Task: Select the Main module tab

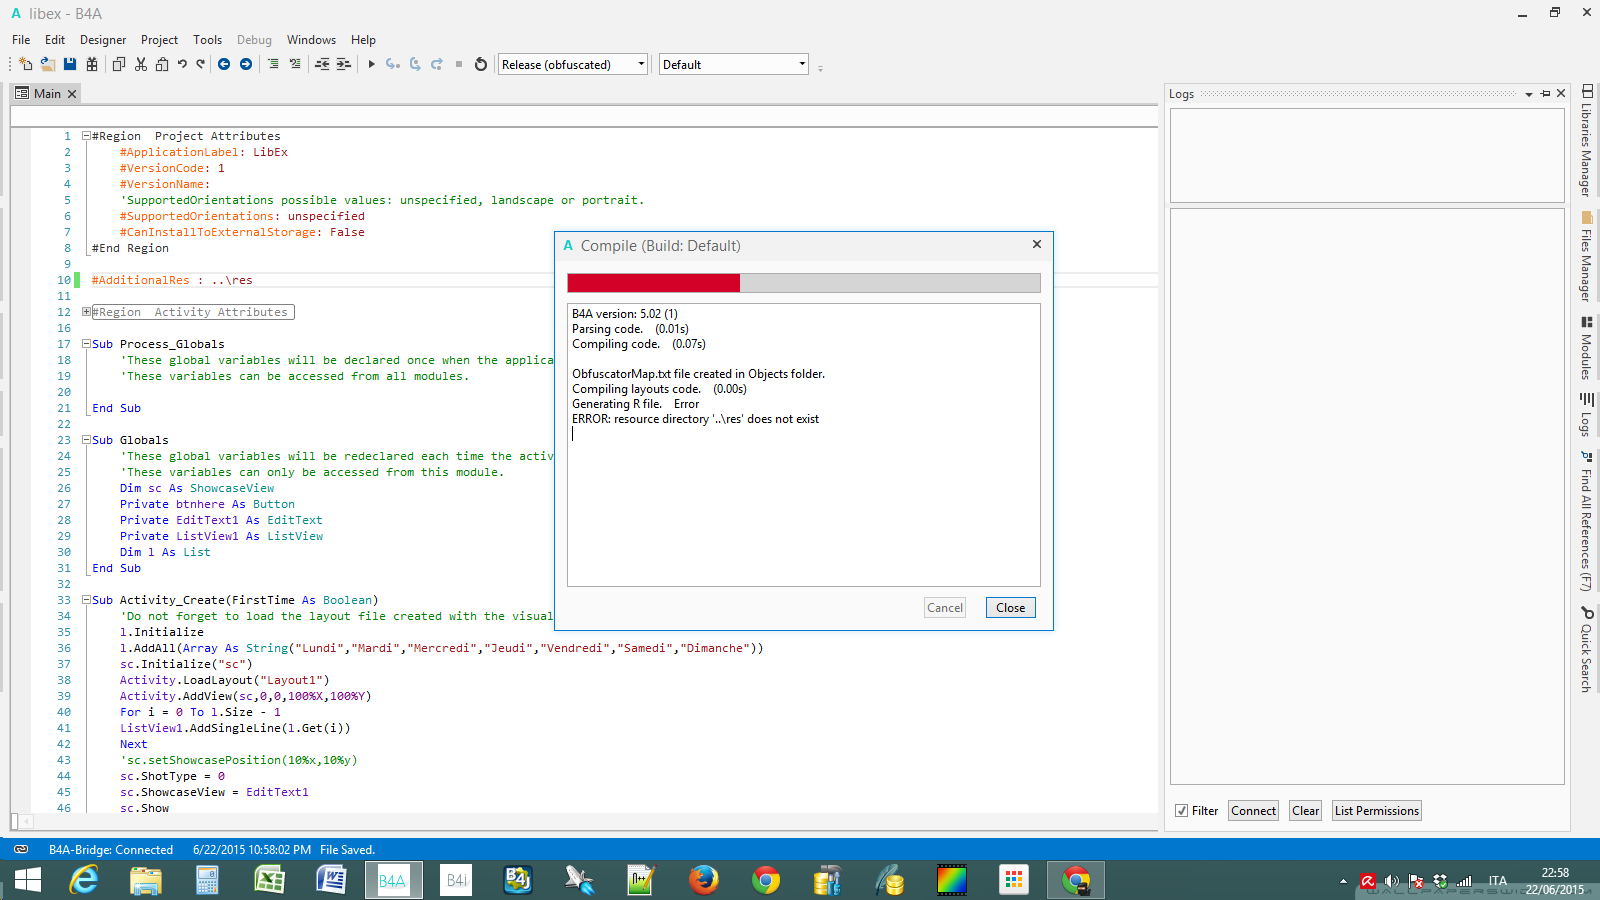Action: pyautogui.click(x=47, y=94)
